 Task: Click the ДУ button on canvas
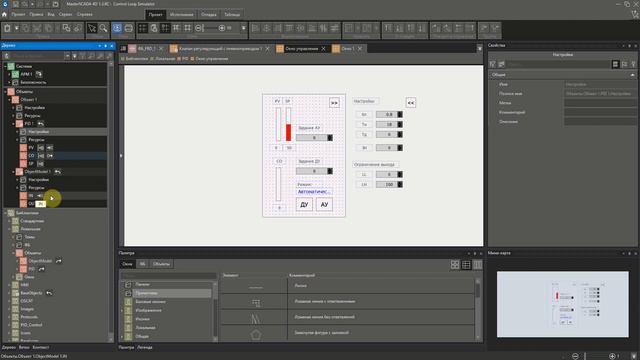coord(304,204)
